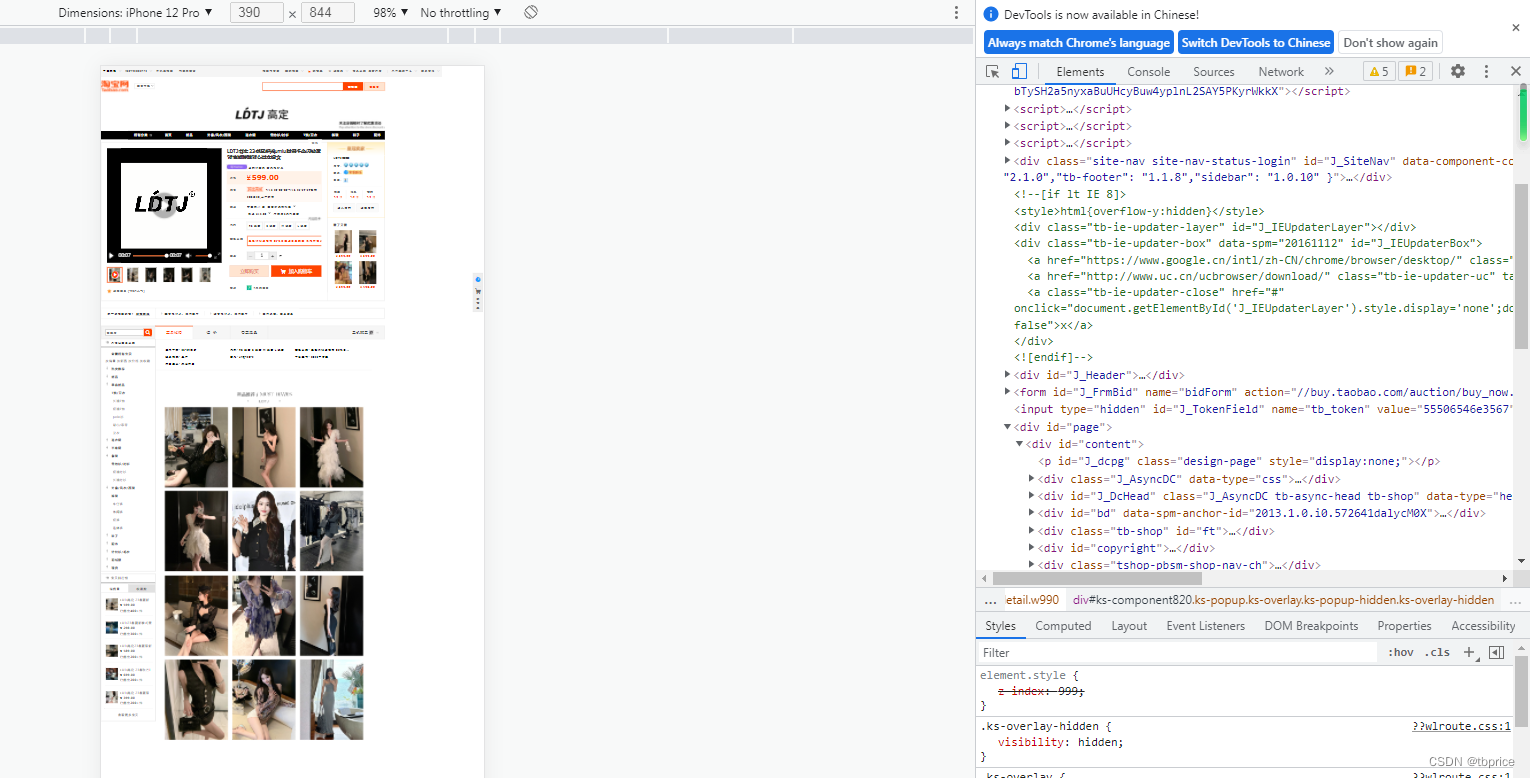Open the Event Listeners tab
The image size is (1530, 778).
click(x=1205, y=626)
